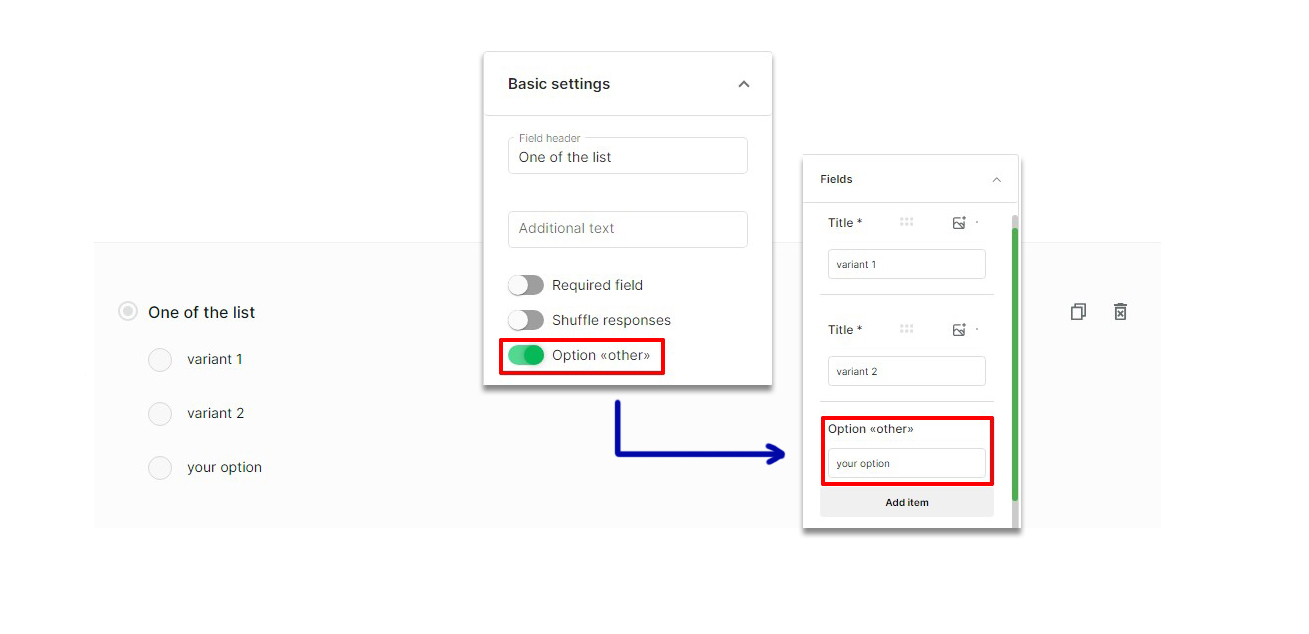
Task: Click the radio icon beside One of the list heading
Action: 128,312
